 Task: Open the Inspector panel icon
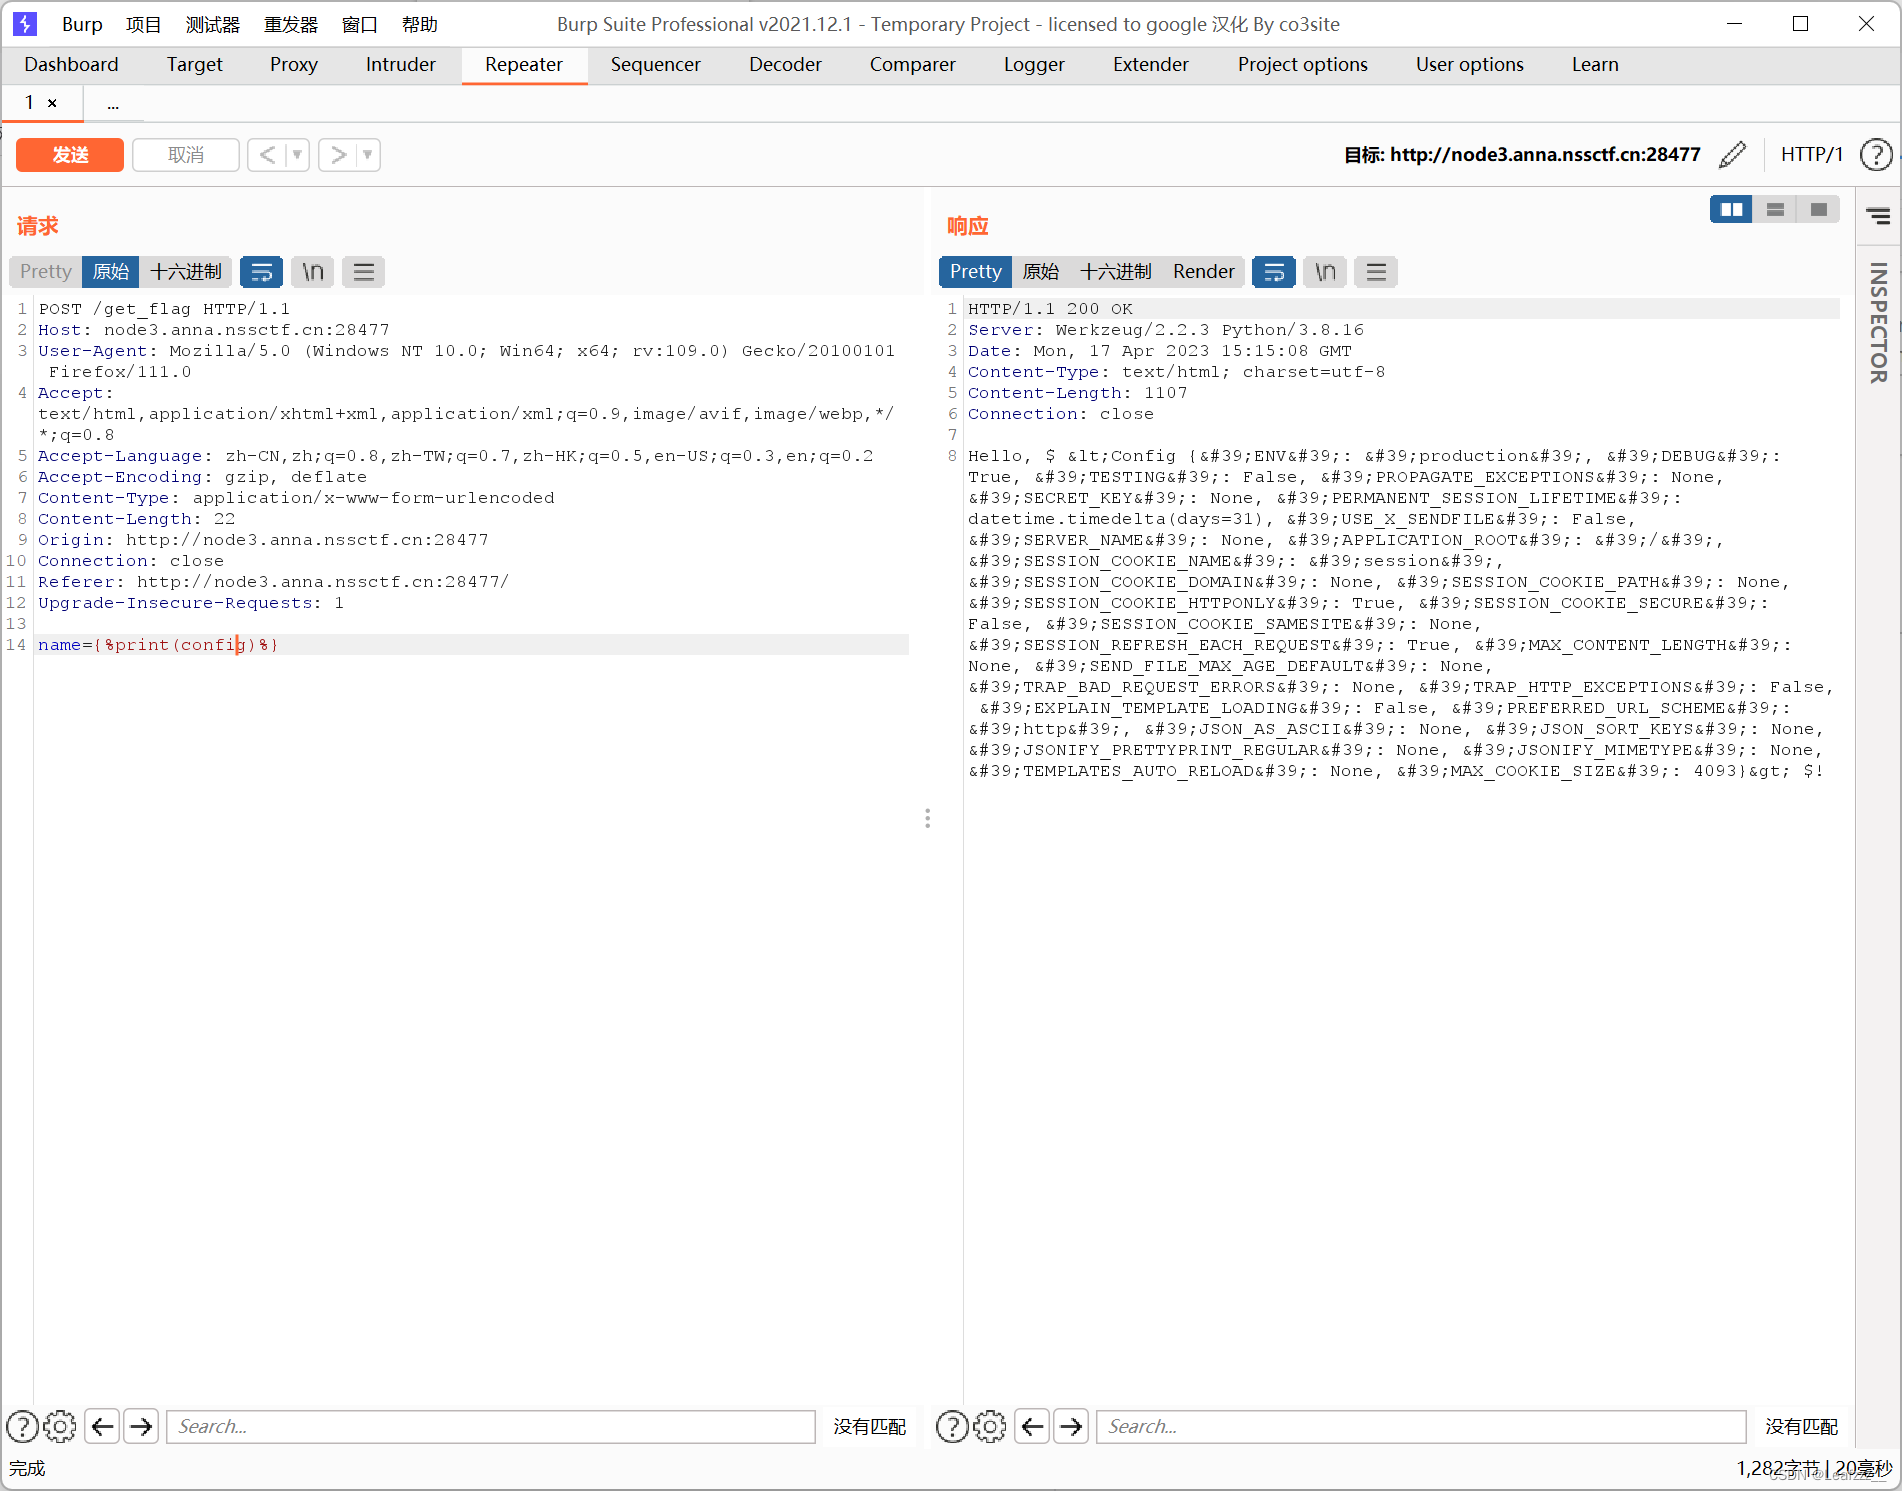click(1878, 216)
